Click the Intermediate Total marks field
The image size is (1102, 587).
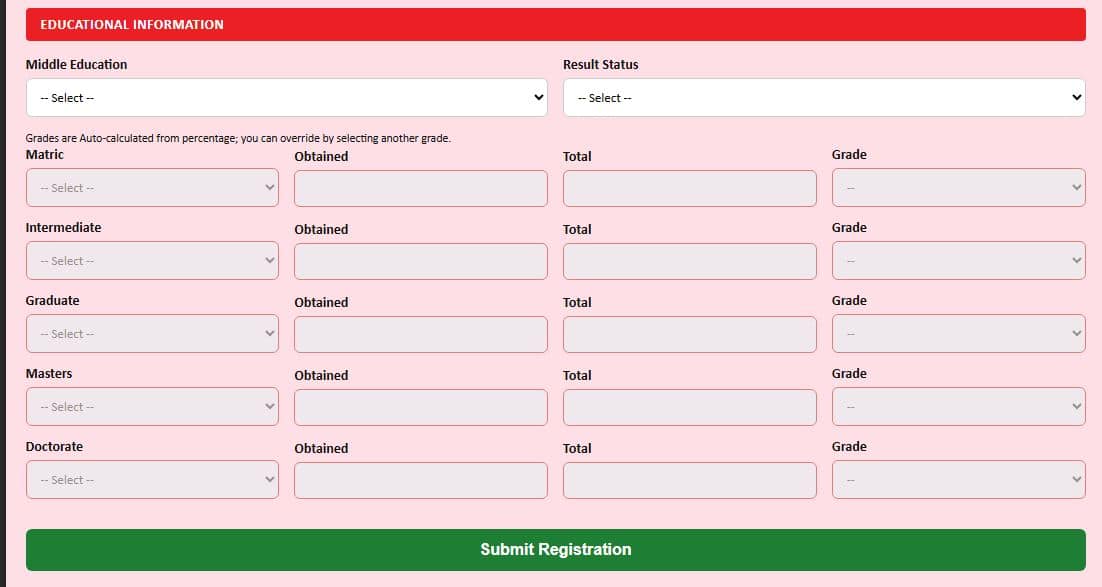(x=689, y=262)
